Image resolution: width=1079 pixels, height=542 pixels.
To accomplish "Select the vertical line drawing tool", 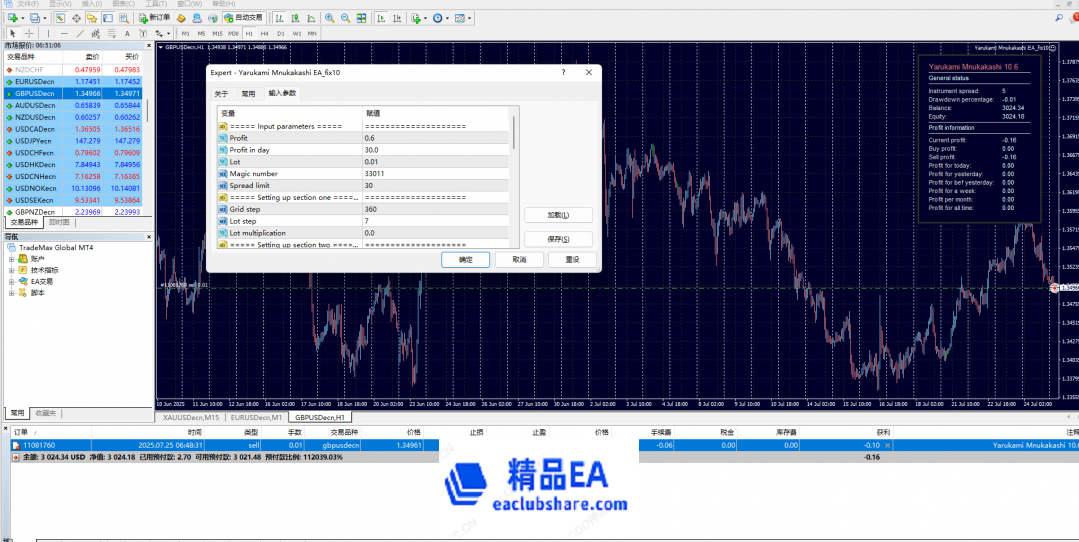I will point(48,33).
